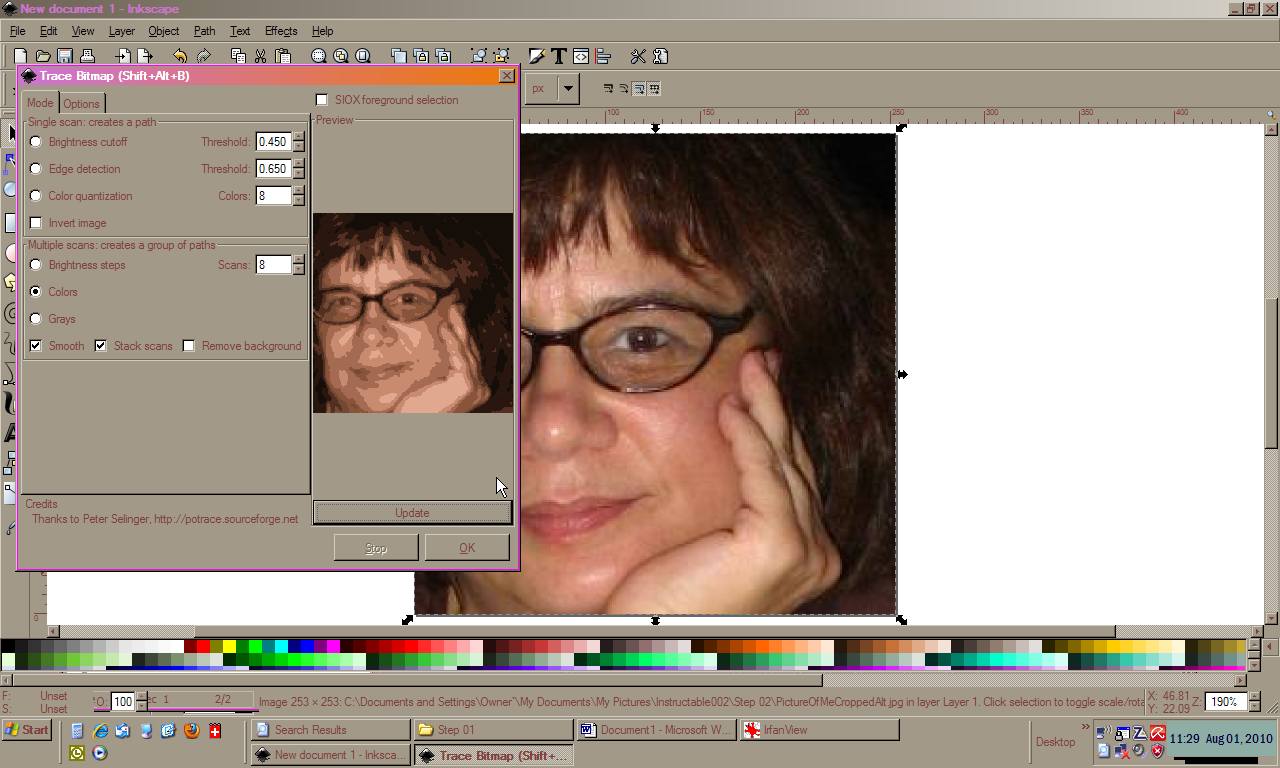The height and width of the screenshot is (768, 1280).
Task: Click the Update preview button
Action: (x=412, y=513)
